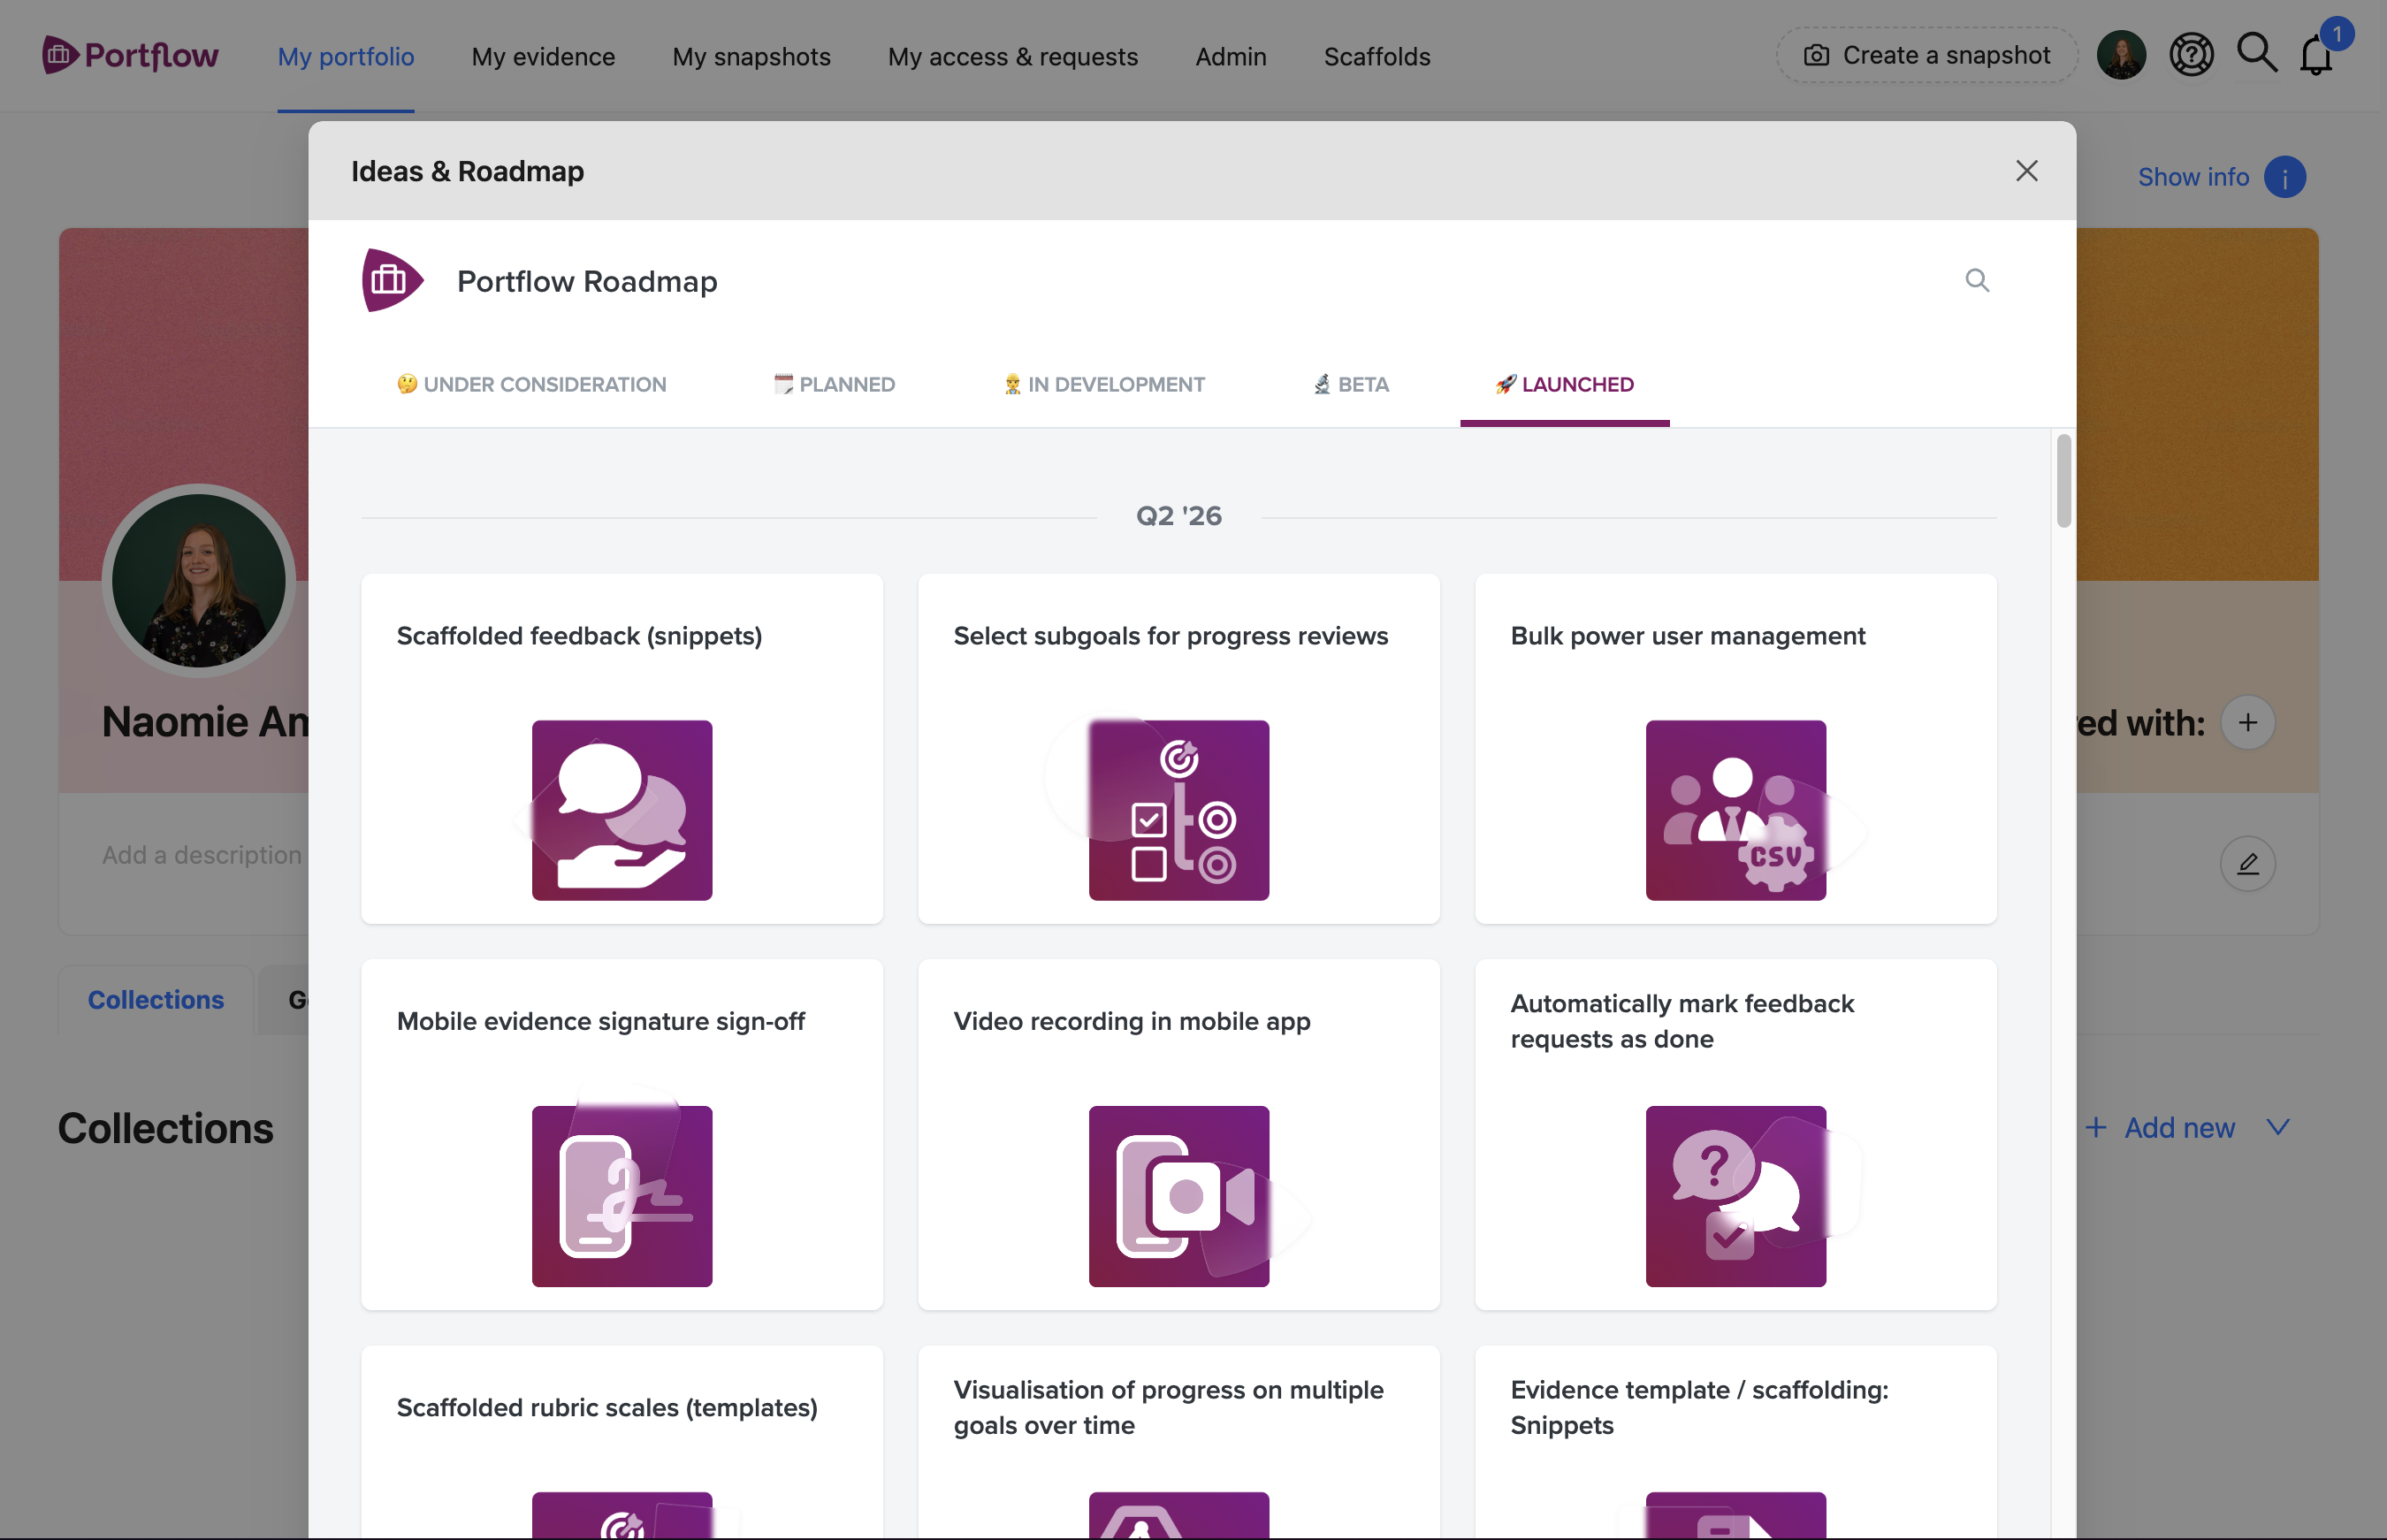Click the notification count badge
The image size is (2387, 1540).
2337,34
